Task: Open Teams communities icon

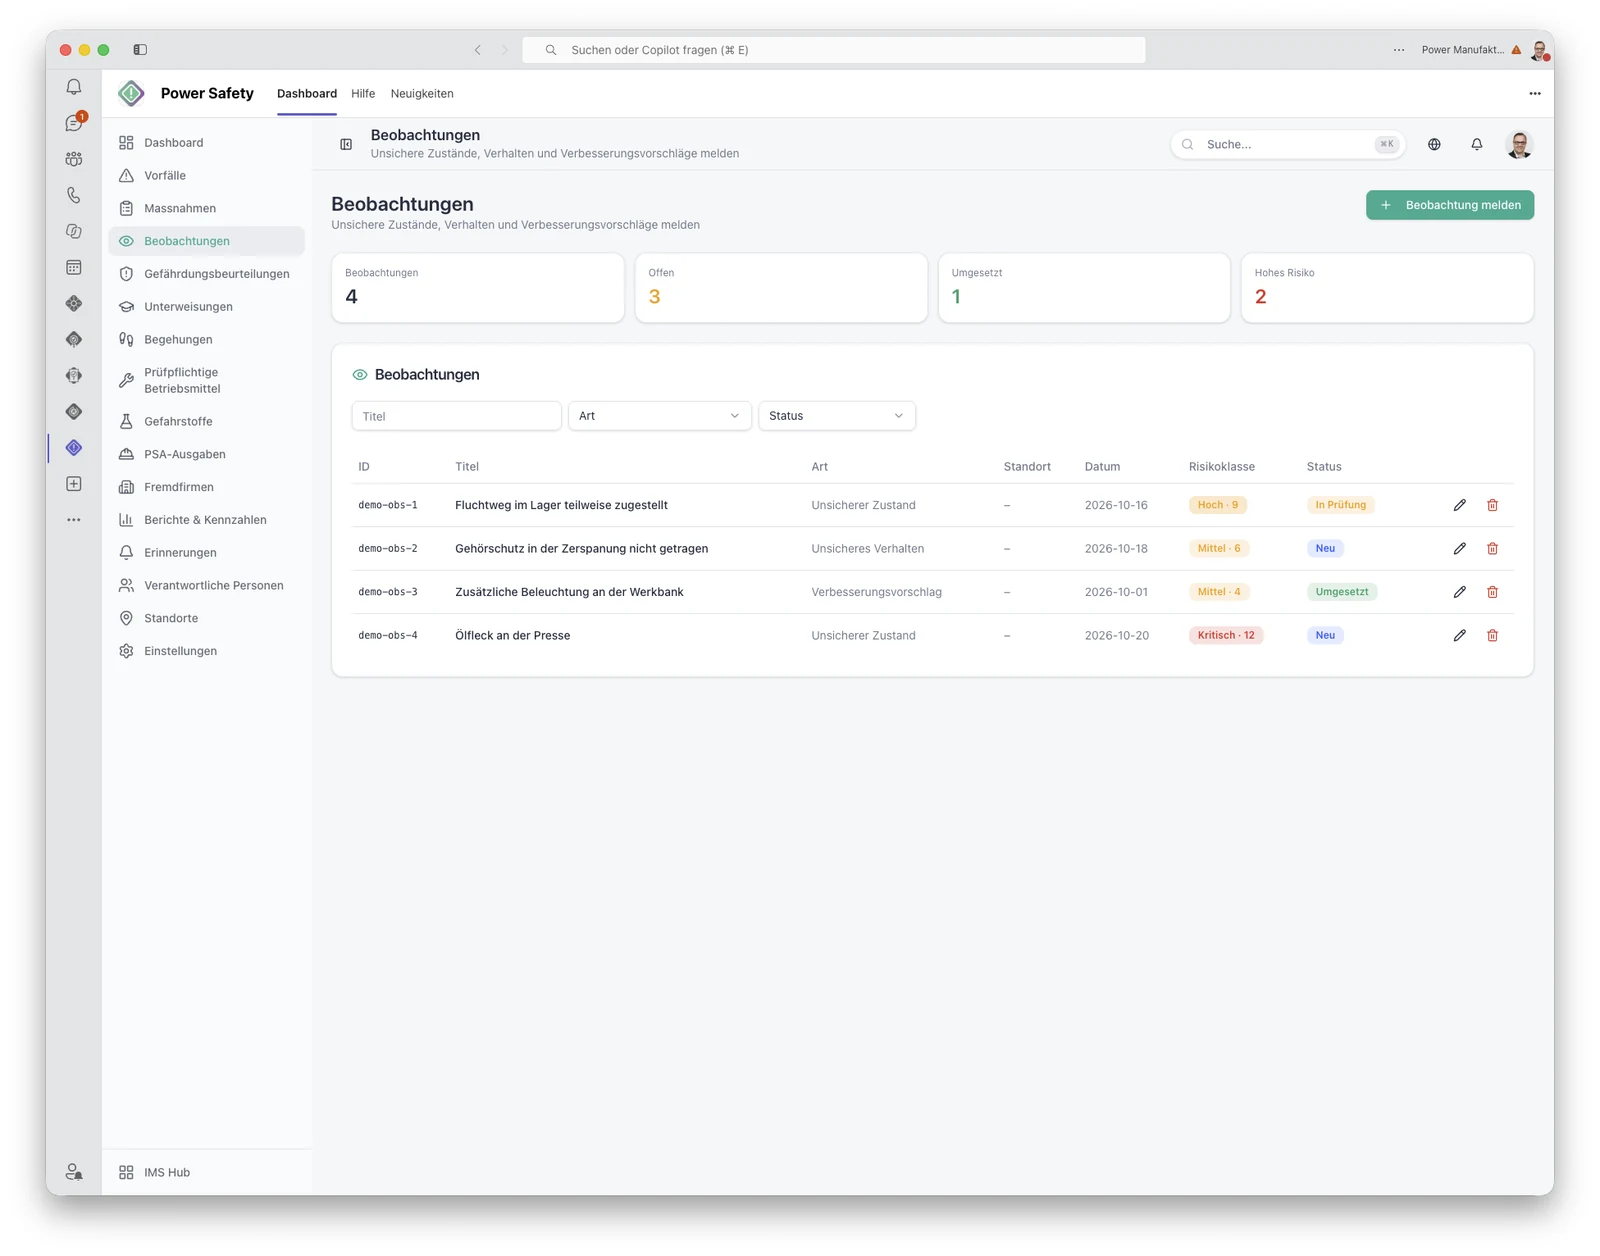Action: click(74, 159)
